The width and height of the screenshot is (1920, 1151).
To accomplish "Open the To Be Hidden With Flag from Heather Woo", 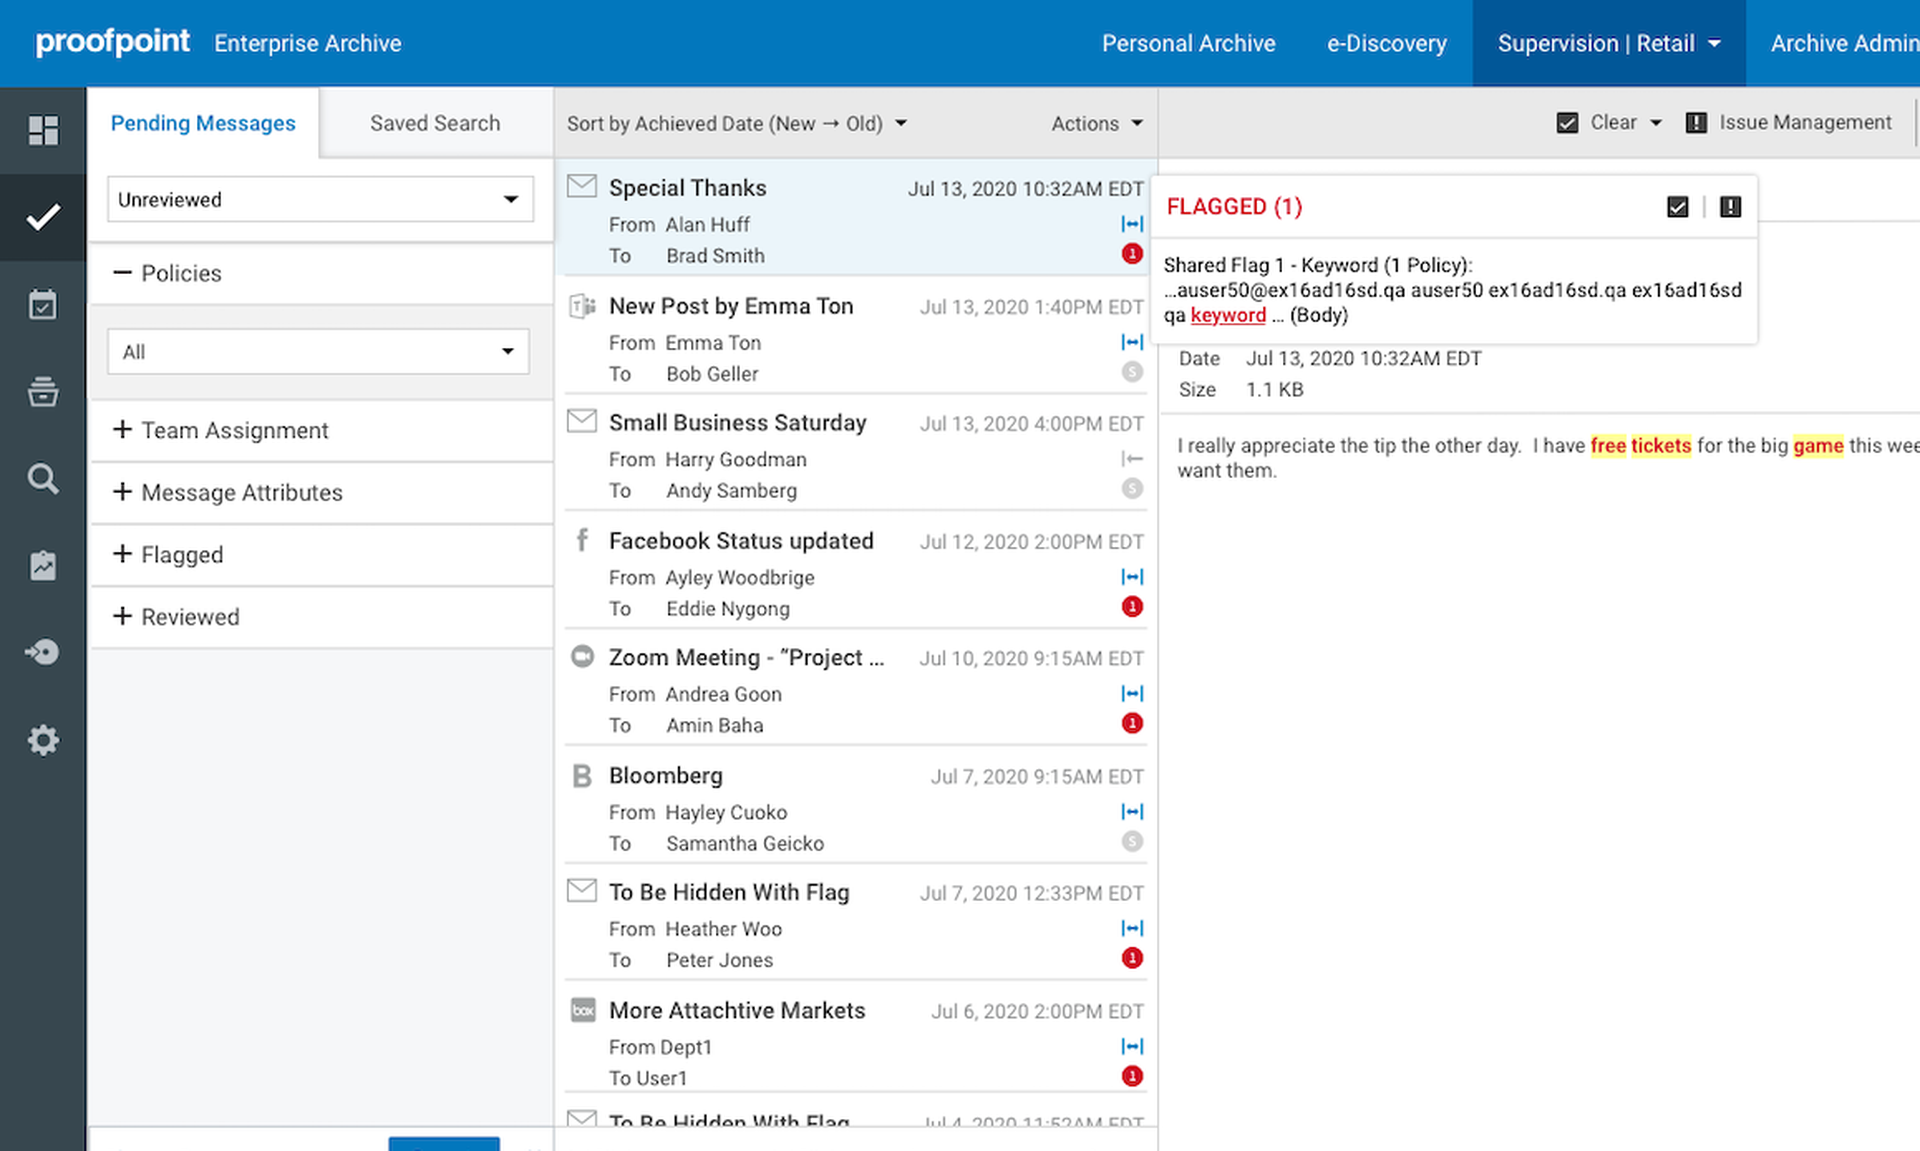I will tap(856, 924).
